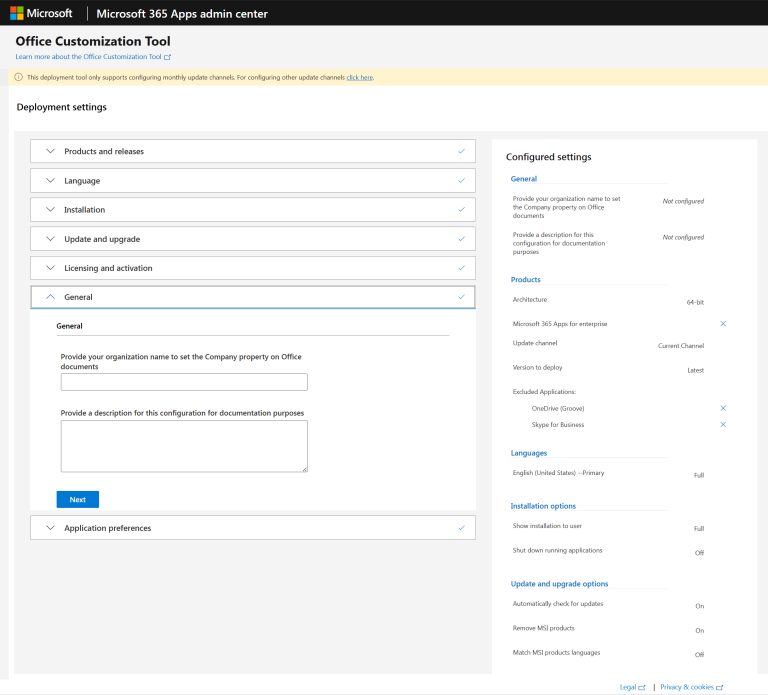Viewport: 768px width, 695px height.
Task: Click the checkmark on the Licensing and activation row
Action: [x=461, y=268]
